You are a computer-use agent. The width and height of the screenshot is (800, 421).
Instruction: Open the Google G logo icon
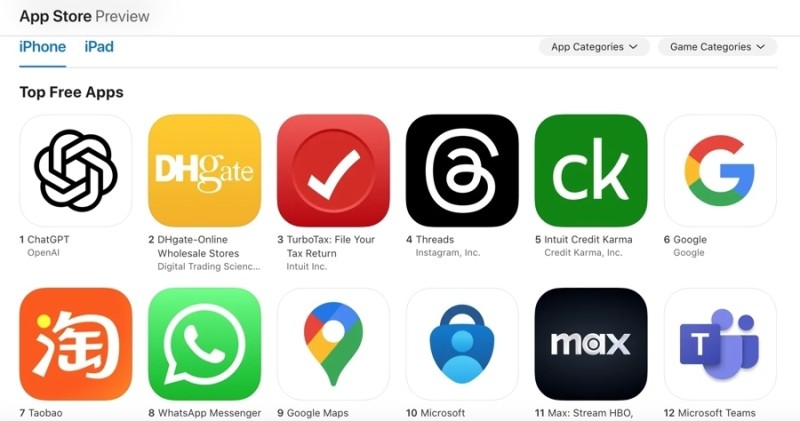(x=720, y=170)
